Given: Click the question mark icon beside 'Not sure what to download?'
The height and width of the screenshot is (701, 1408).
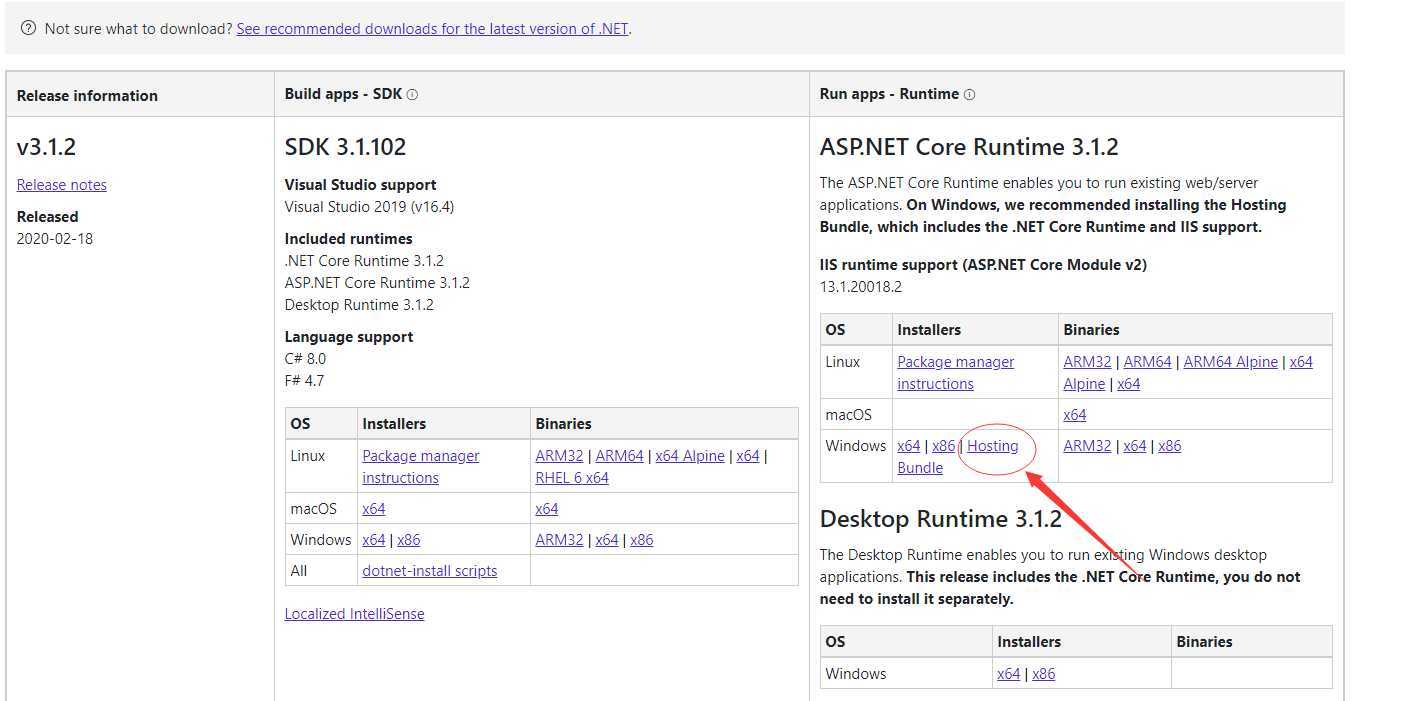Looking at the screenshot, I should (28, 28).
